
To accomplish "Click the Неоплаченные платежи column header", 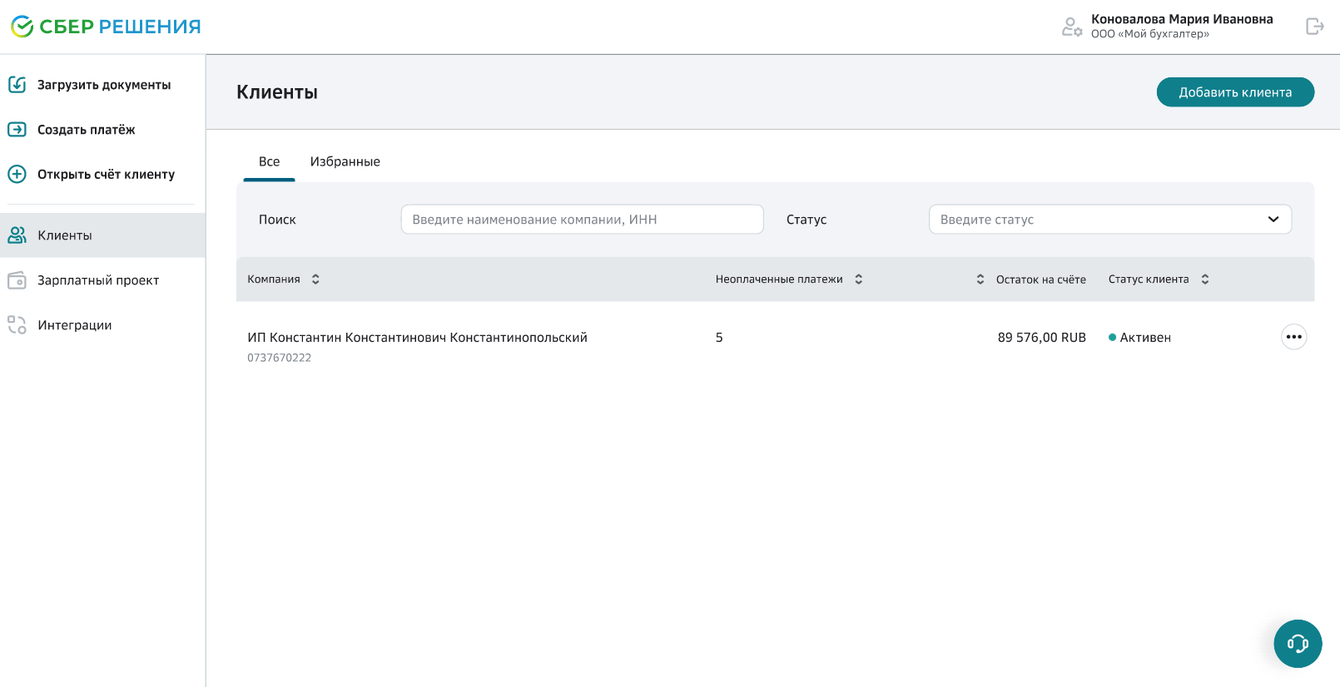I will pyautogui.click(x=779, y=280).
